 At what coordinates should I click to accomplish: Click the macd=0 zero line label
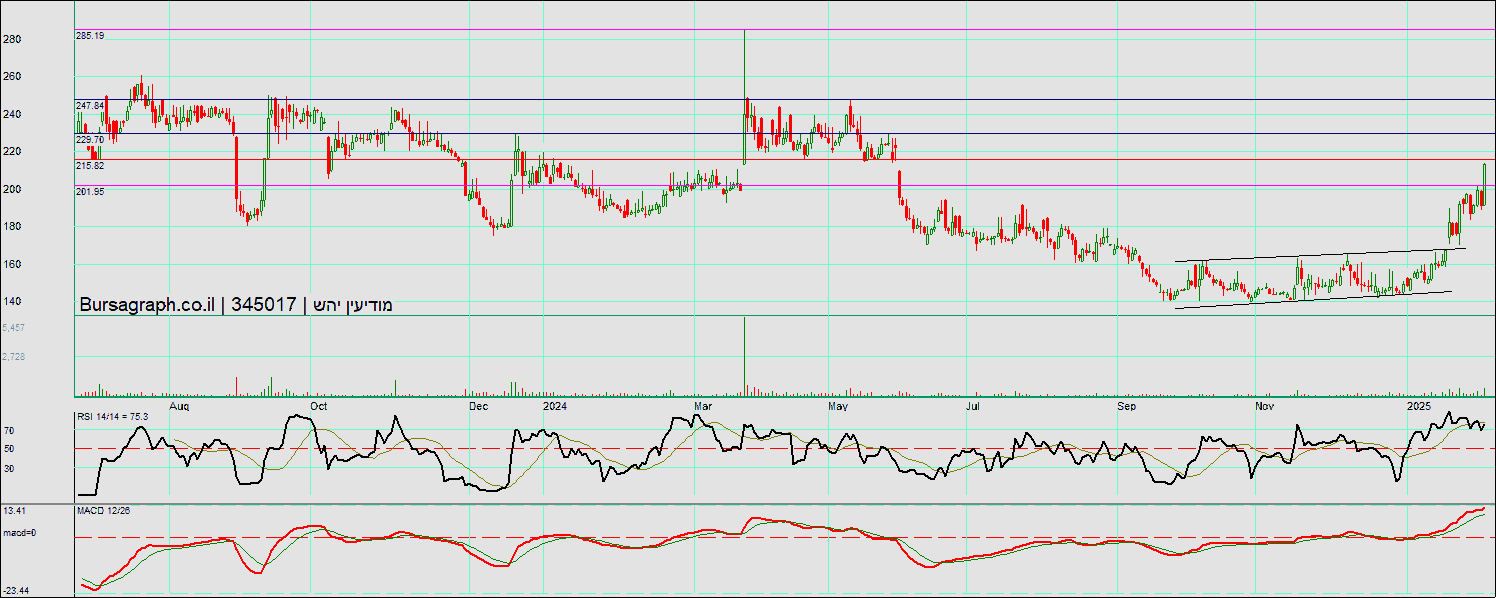19,532
